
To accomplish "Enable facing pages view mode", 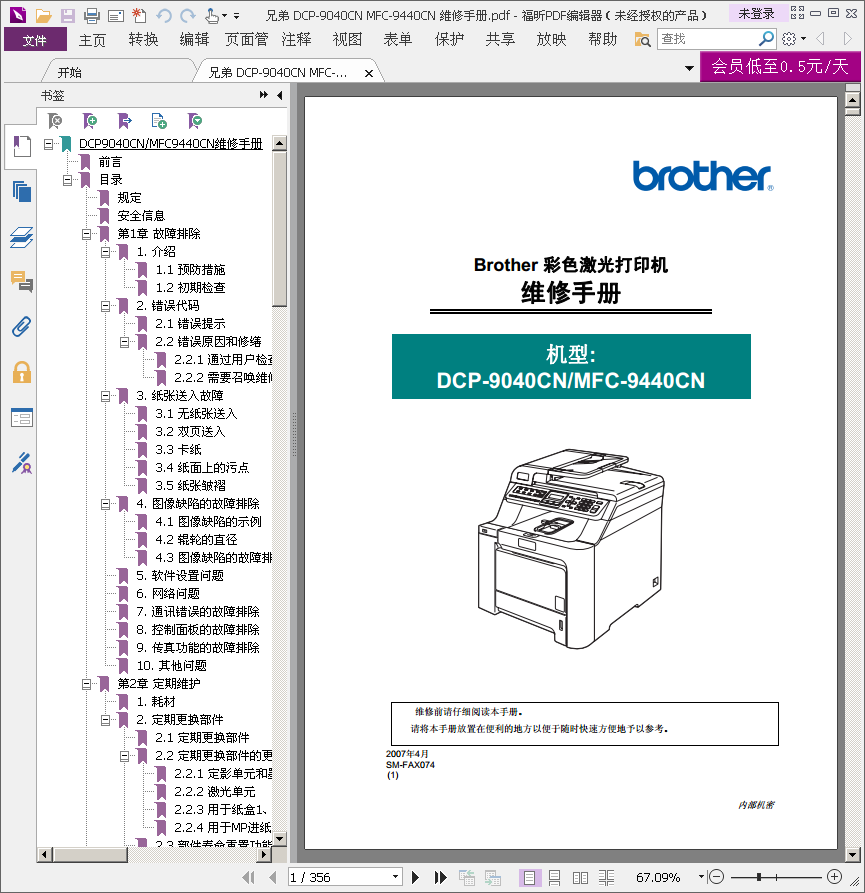I will coord(580,878).
